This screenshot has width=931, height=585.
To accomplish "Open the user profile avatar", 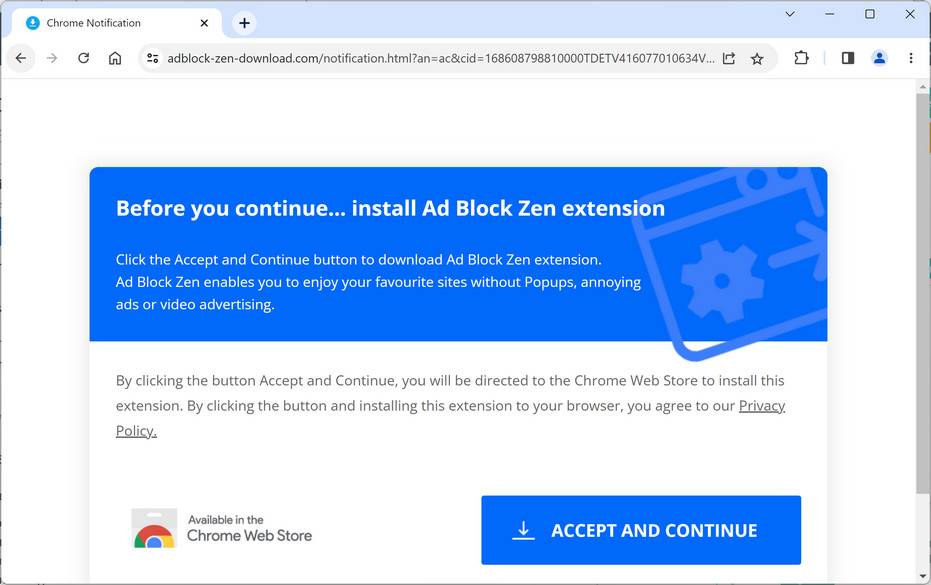I will tap(879, 58).
